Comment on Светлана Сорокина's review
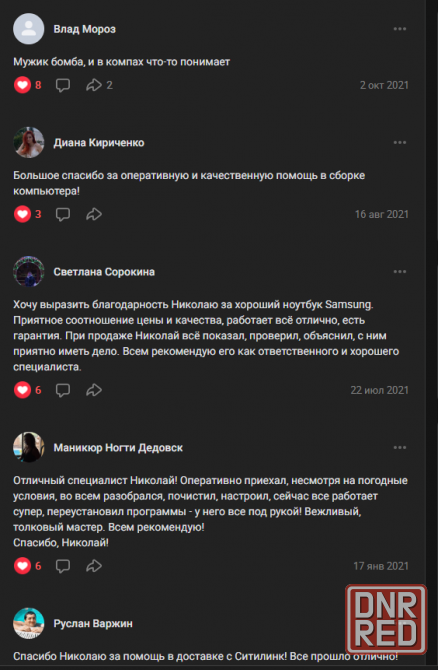This screenshot has width=438, height=670. [x=63, y=390]
